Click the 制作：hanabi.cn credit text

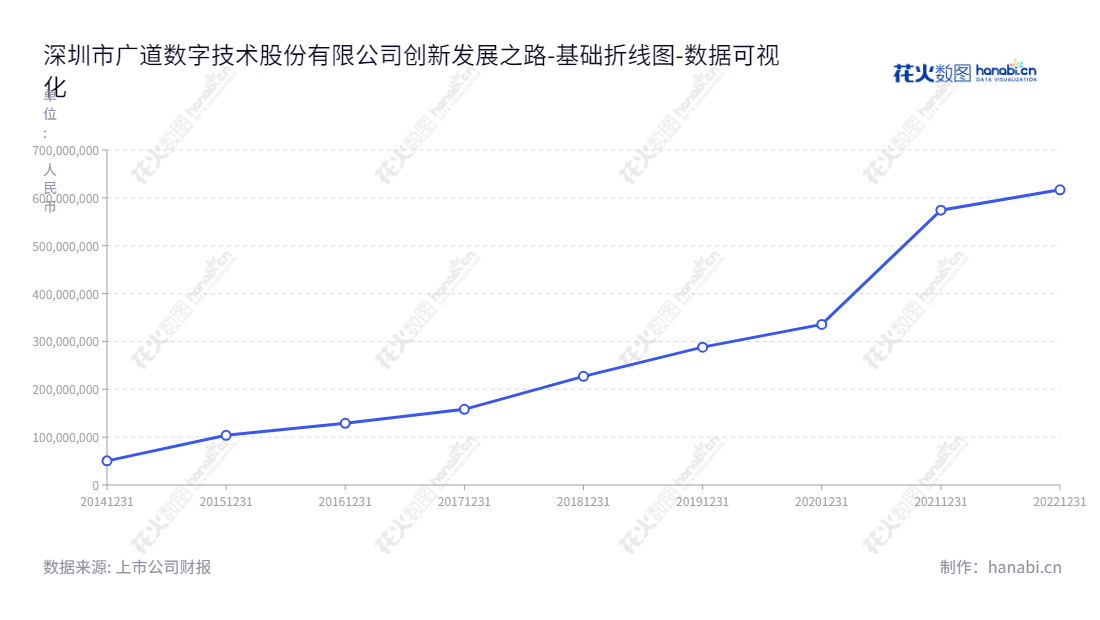[1000, 567]
